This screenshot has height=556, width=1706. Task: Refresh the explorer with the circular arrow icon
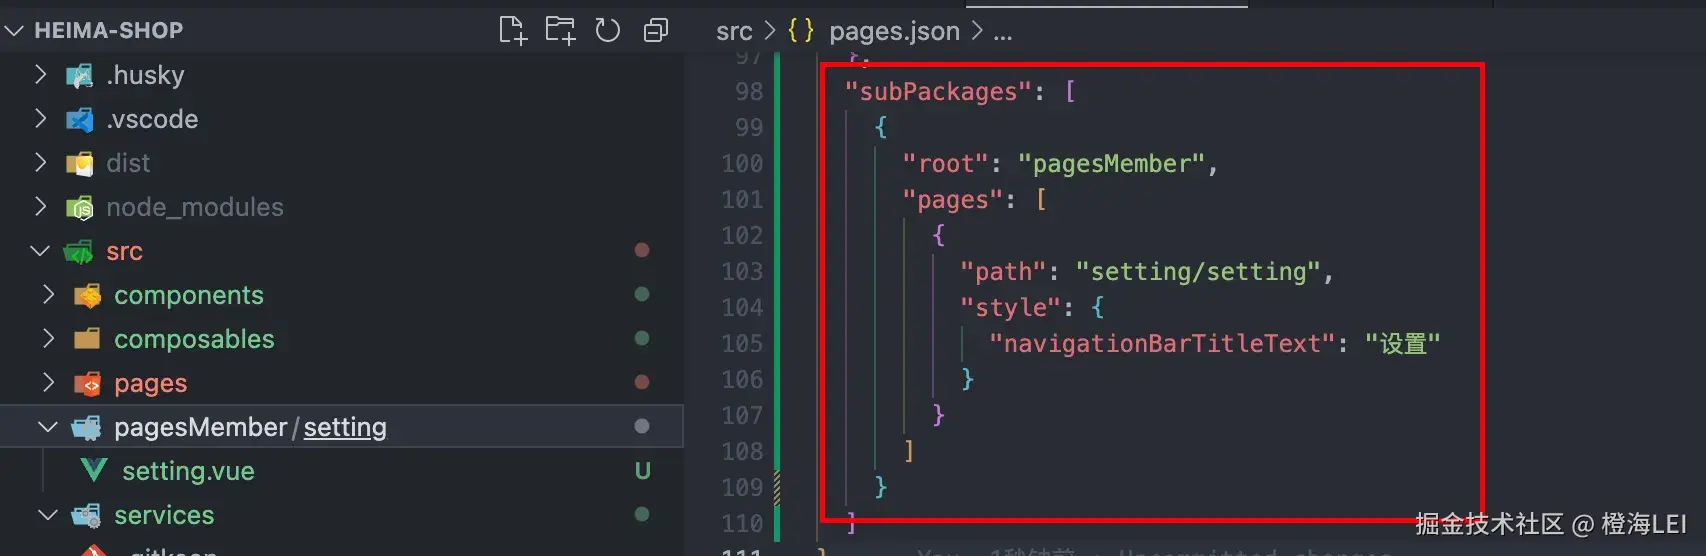click(x=607, y=30)
